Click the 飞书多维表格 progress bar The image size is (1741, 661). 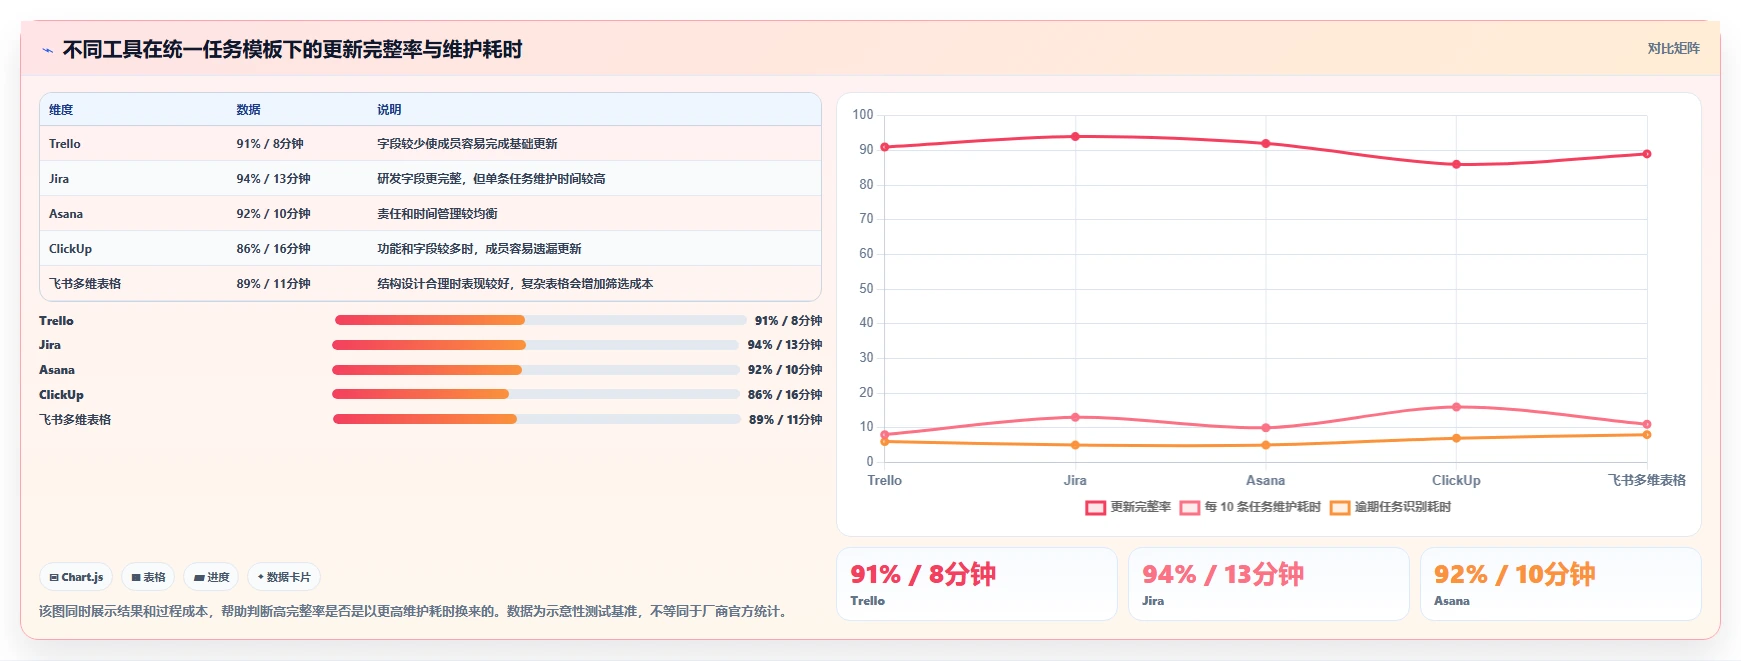pos(536,419)
